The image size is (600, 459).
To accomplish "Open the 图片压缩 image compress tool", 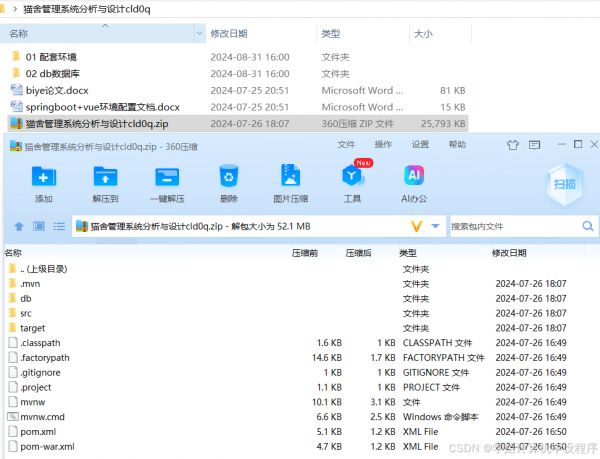I will pos(290,175).
